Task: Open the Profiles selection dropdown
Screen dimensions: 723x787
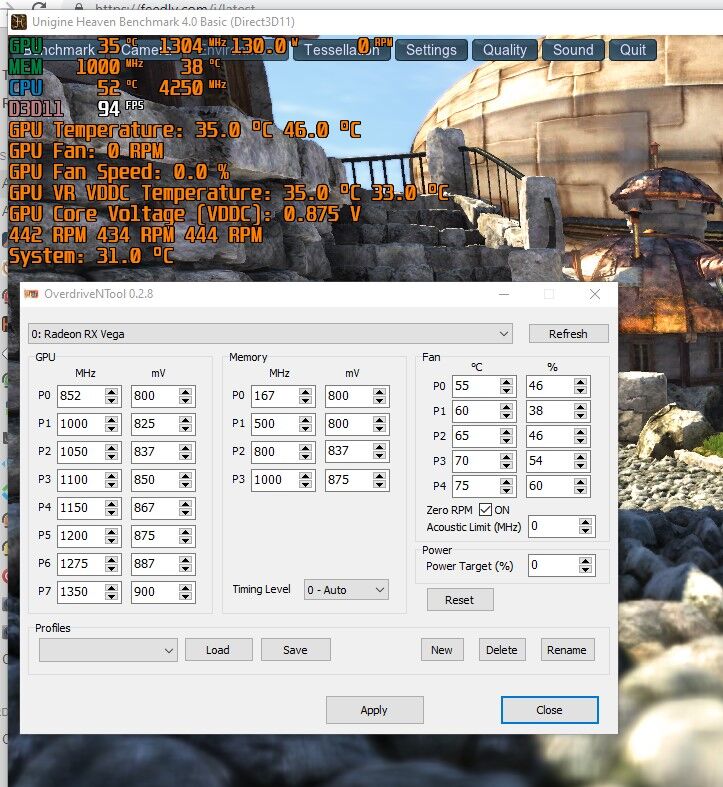Action: pyautogui.click(x=108, y=650)
